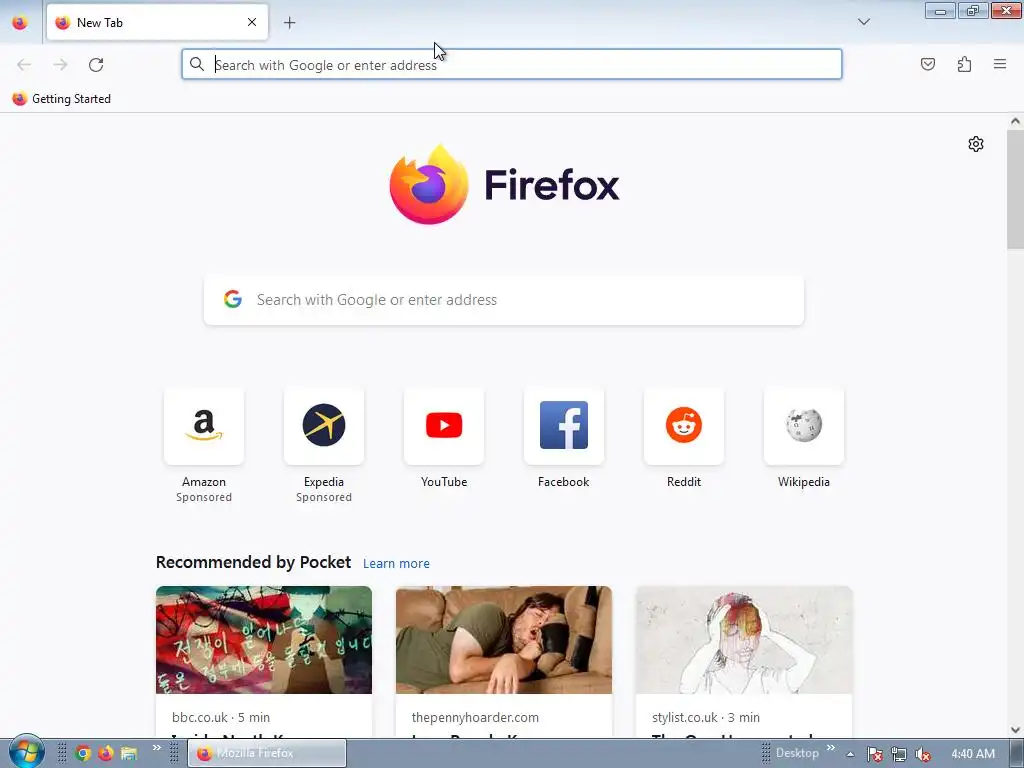Click the muted volume tray icon
Image resolution: width=1024 pixels, height=768 pixels.
coord(923,754)
